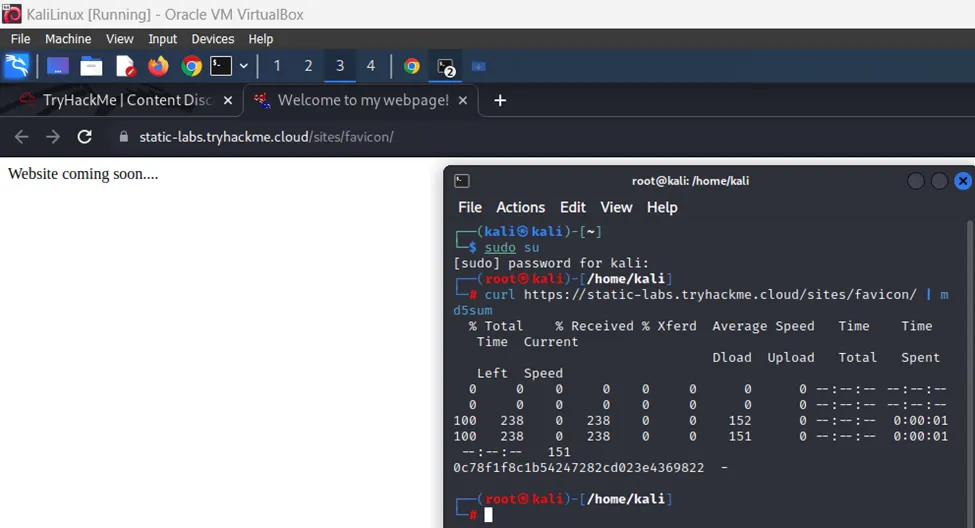Click the small blue taskbar window icon
975x528 pixels.
click(479, 67)
